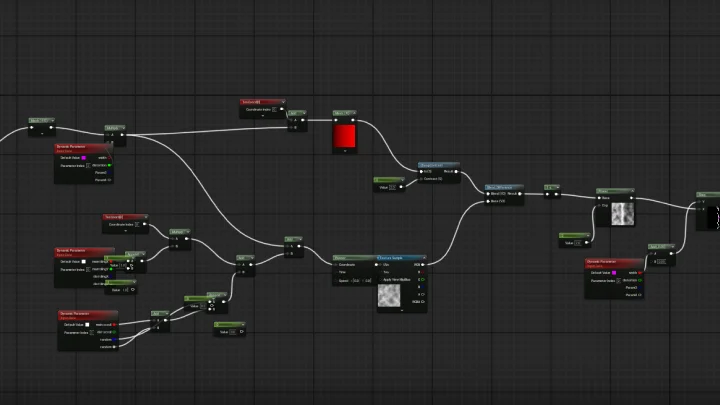This screenshot has height=405, width=720.
Task: Select the Power node preview thumbnail
Action: pyautogui.click(x=623, y=214)
